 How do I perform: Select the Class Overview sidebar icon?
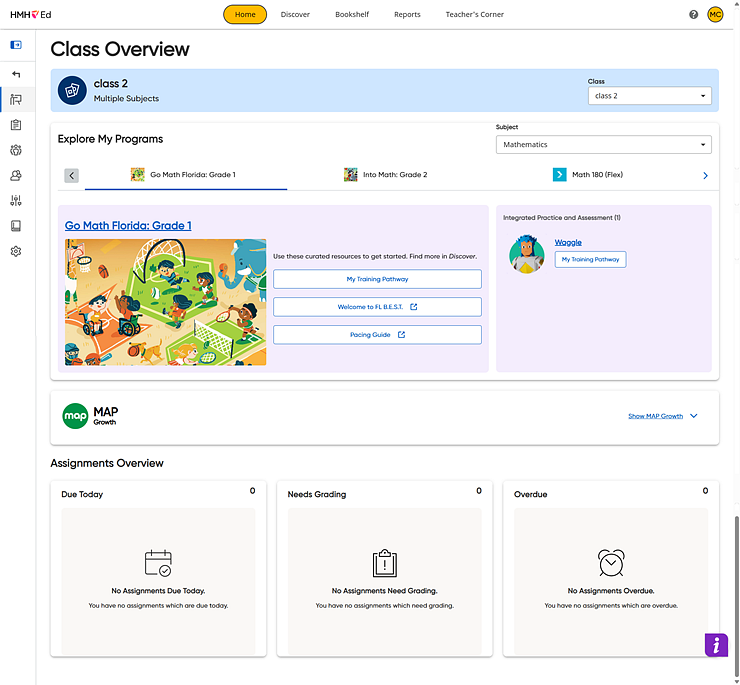(x=16, y=100)
